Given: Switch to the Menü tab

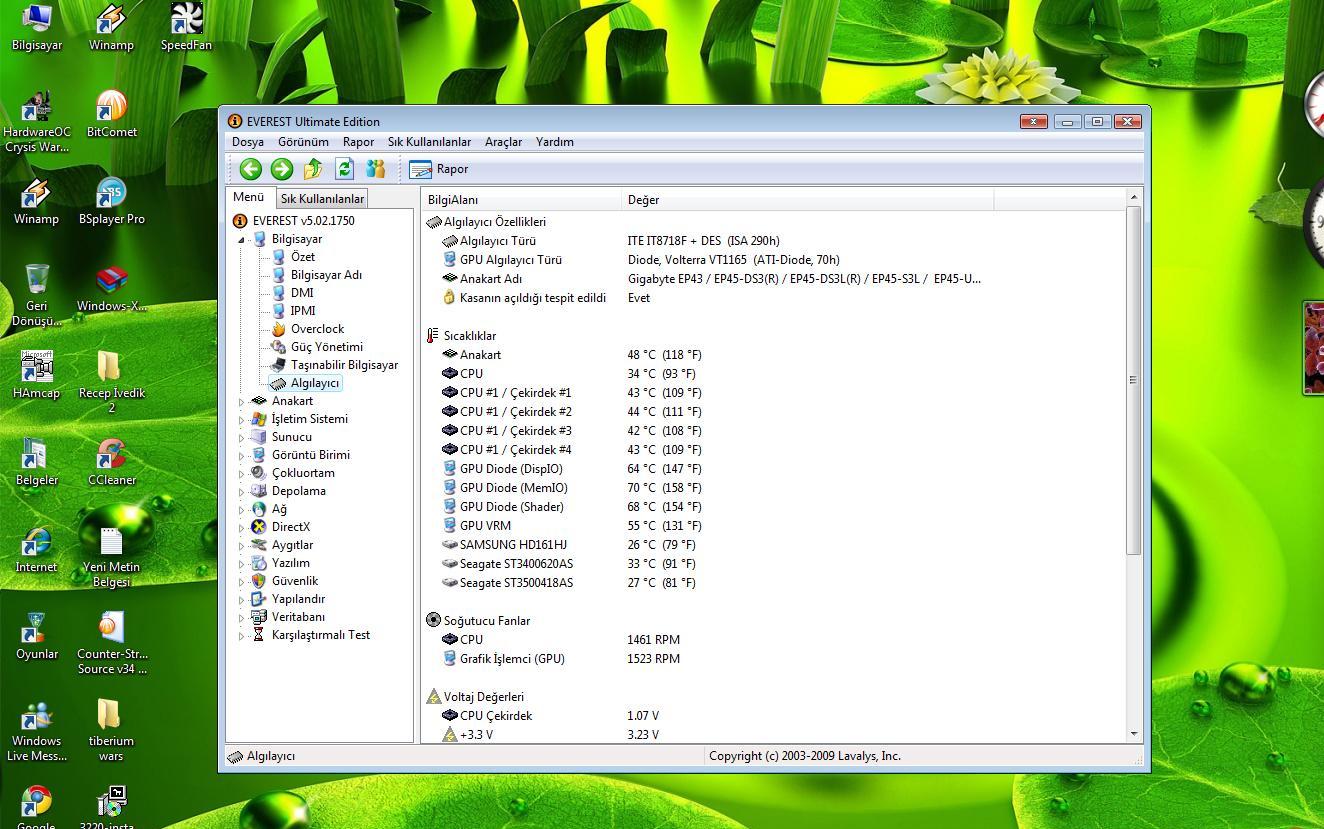Looking at the screenshot, I should tap(248, 197).
